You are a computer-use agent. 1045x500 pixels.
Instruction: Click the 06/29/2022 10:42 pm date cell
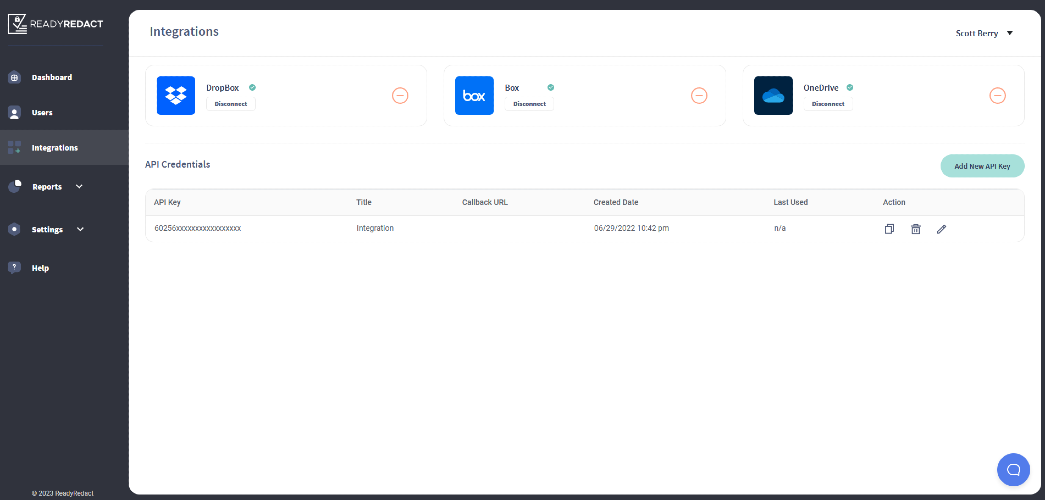[x=632, y=228]
